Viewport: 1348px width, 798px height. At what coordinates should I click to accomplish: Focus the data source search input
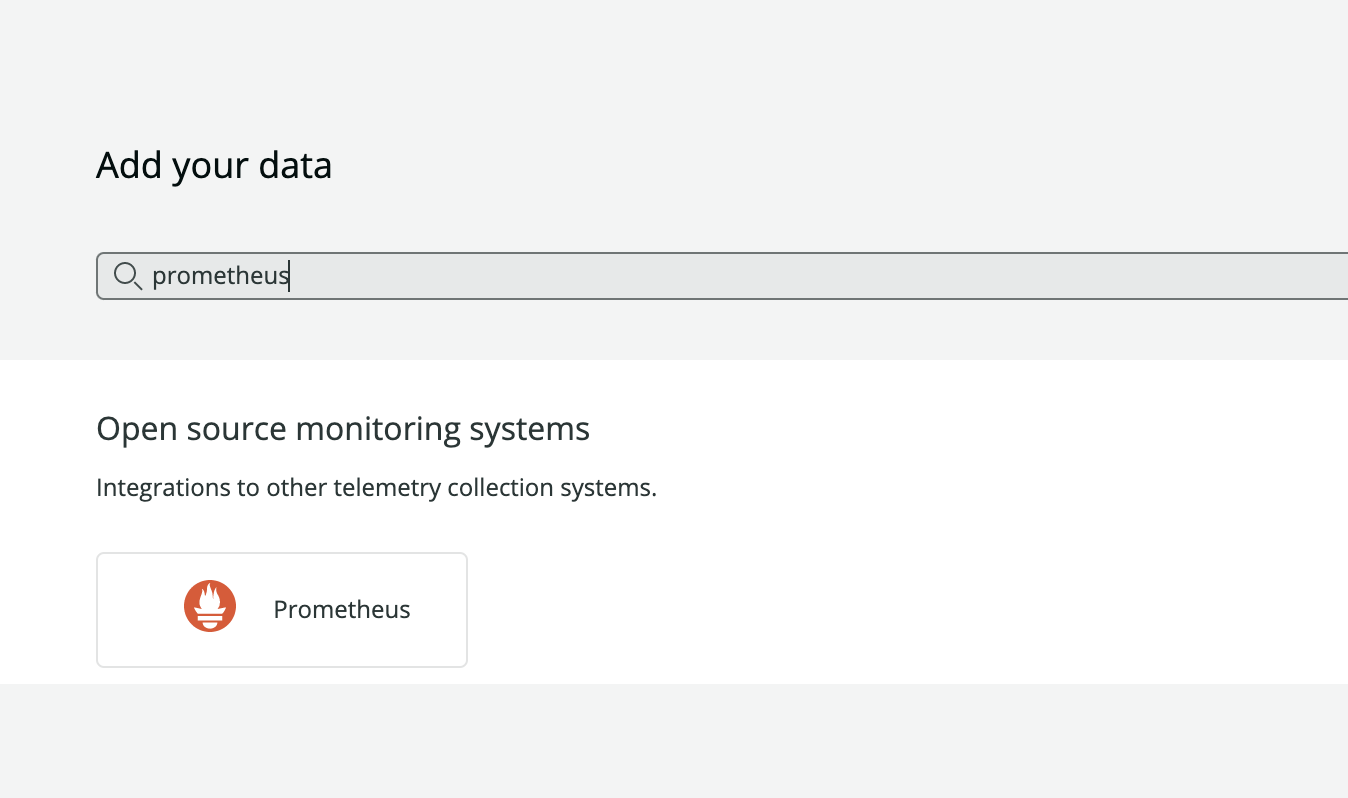pyautogui.click(x=600, y=276)
